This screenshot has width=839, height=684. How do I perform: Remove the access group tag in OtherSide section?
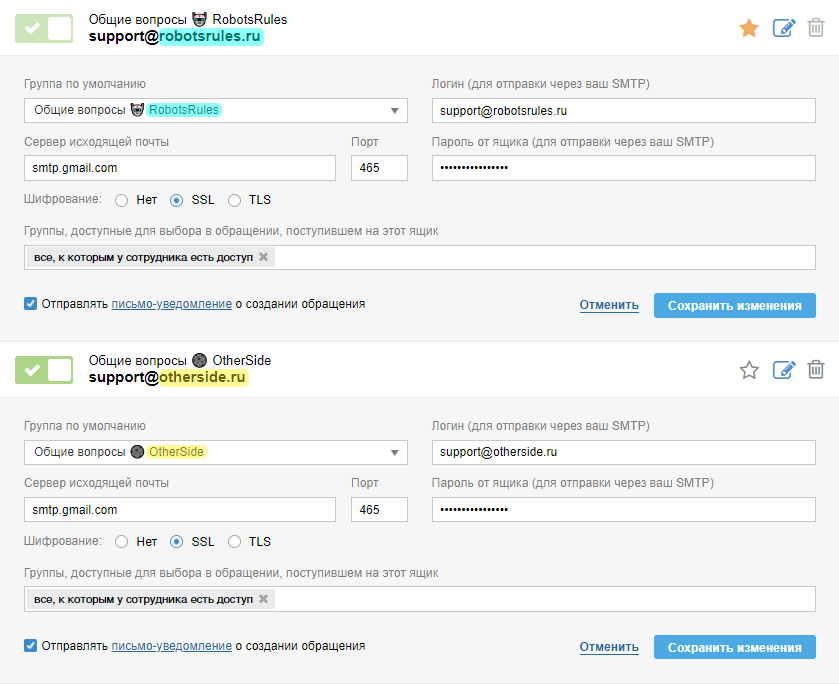264,599
